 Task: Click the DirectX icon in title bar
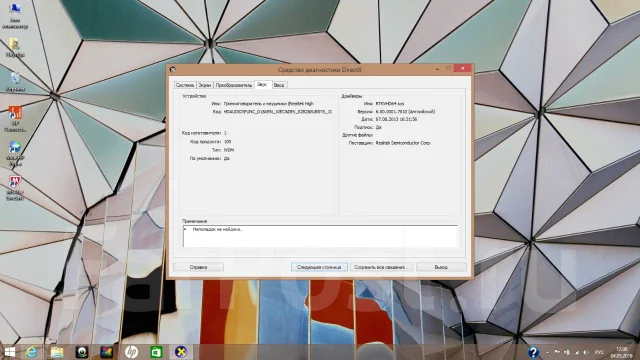coord(173,69)
